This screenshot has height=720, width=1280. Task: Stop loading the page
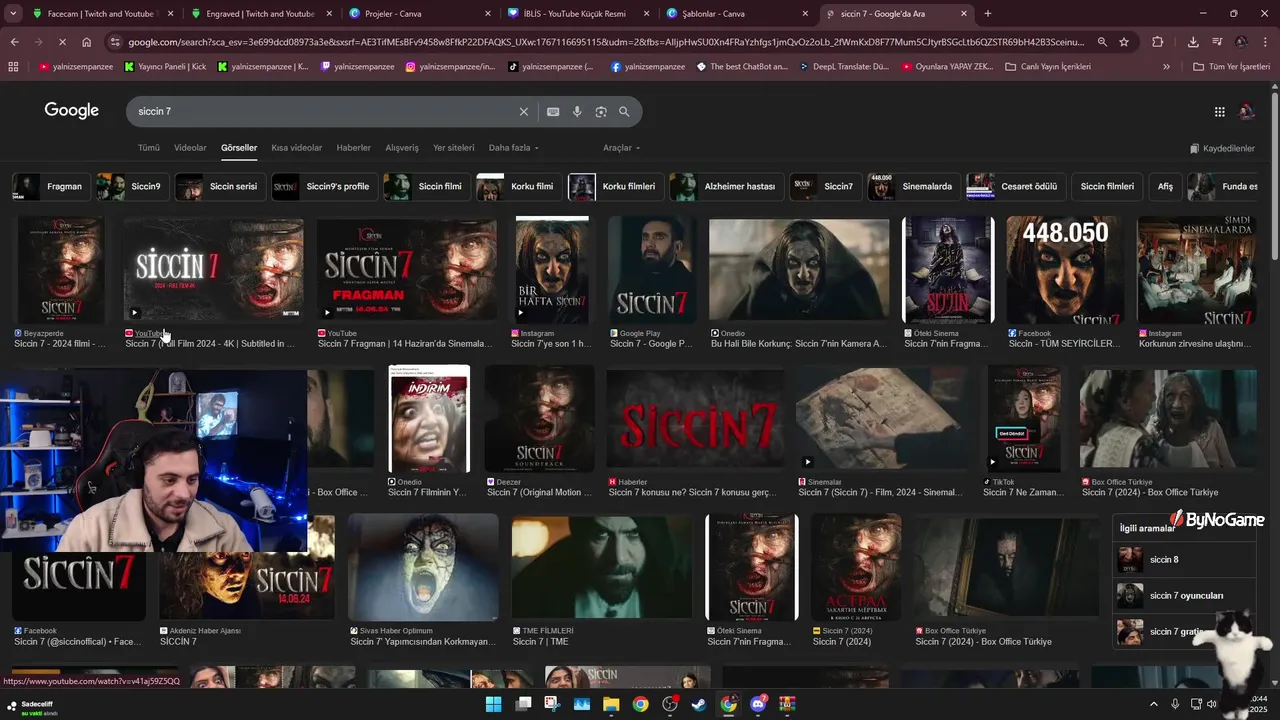point(62,42)
